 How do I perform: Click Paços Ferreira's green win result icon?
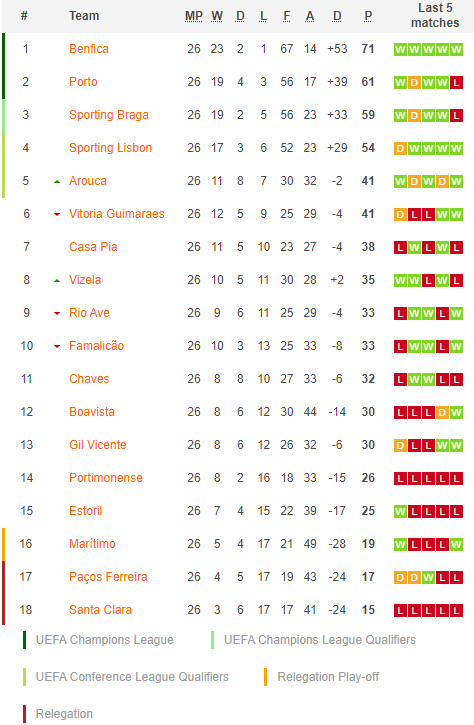(x=428, y=577)
